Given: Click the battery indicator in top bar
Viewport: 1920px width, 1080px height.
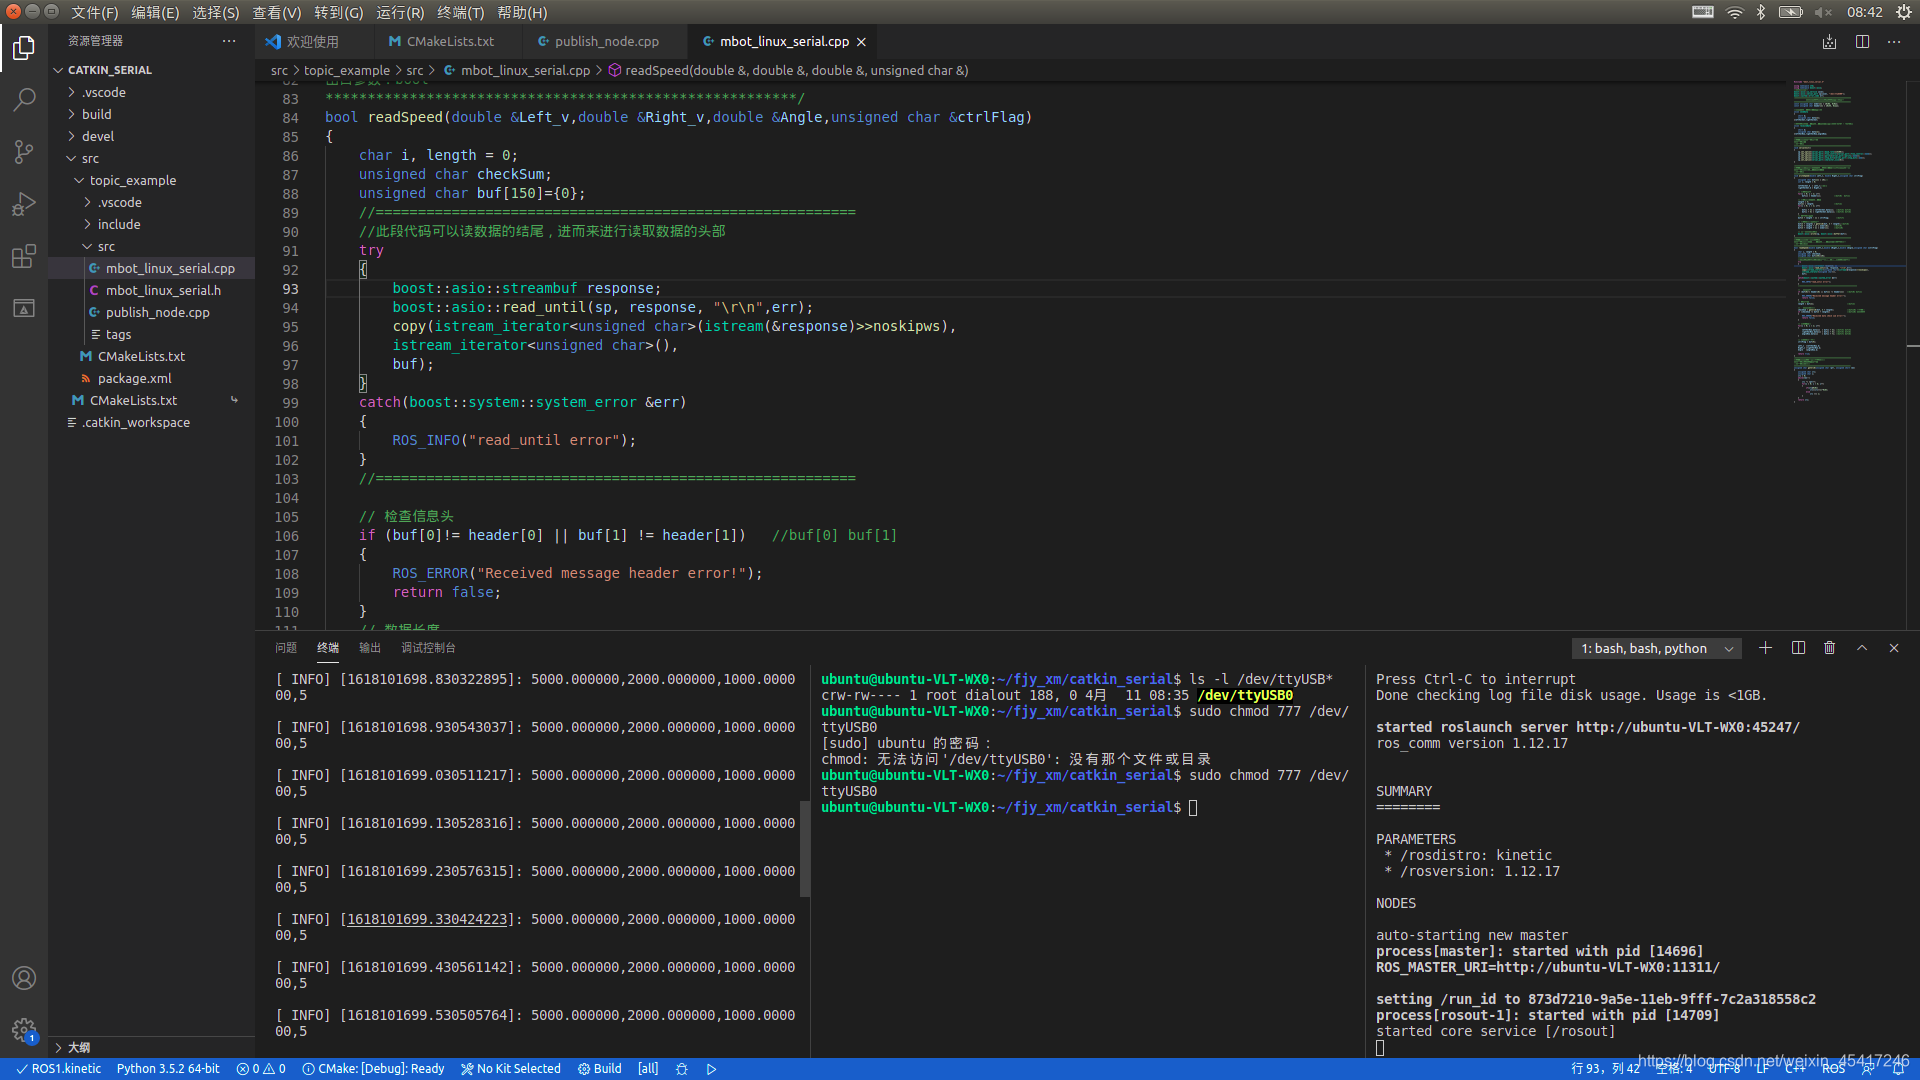Looking at the screenshot, I should [x=1790, y=12].
